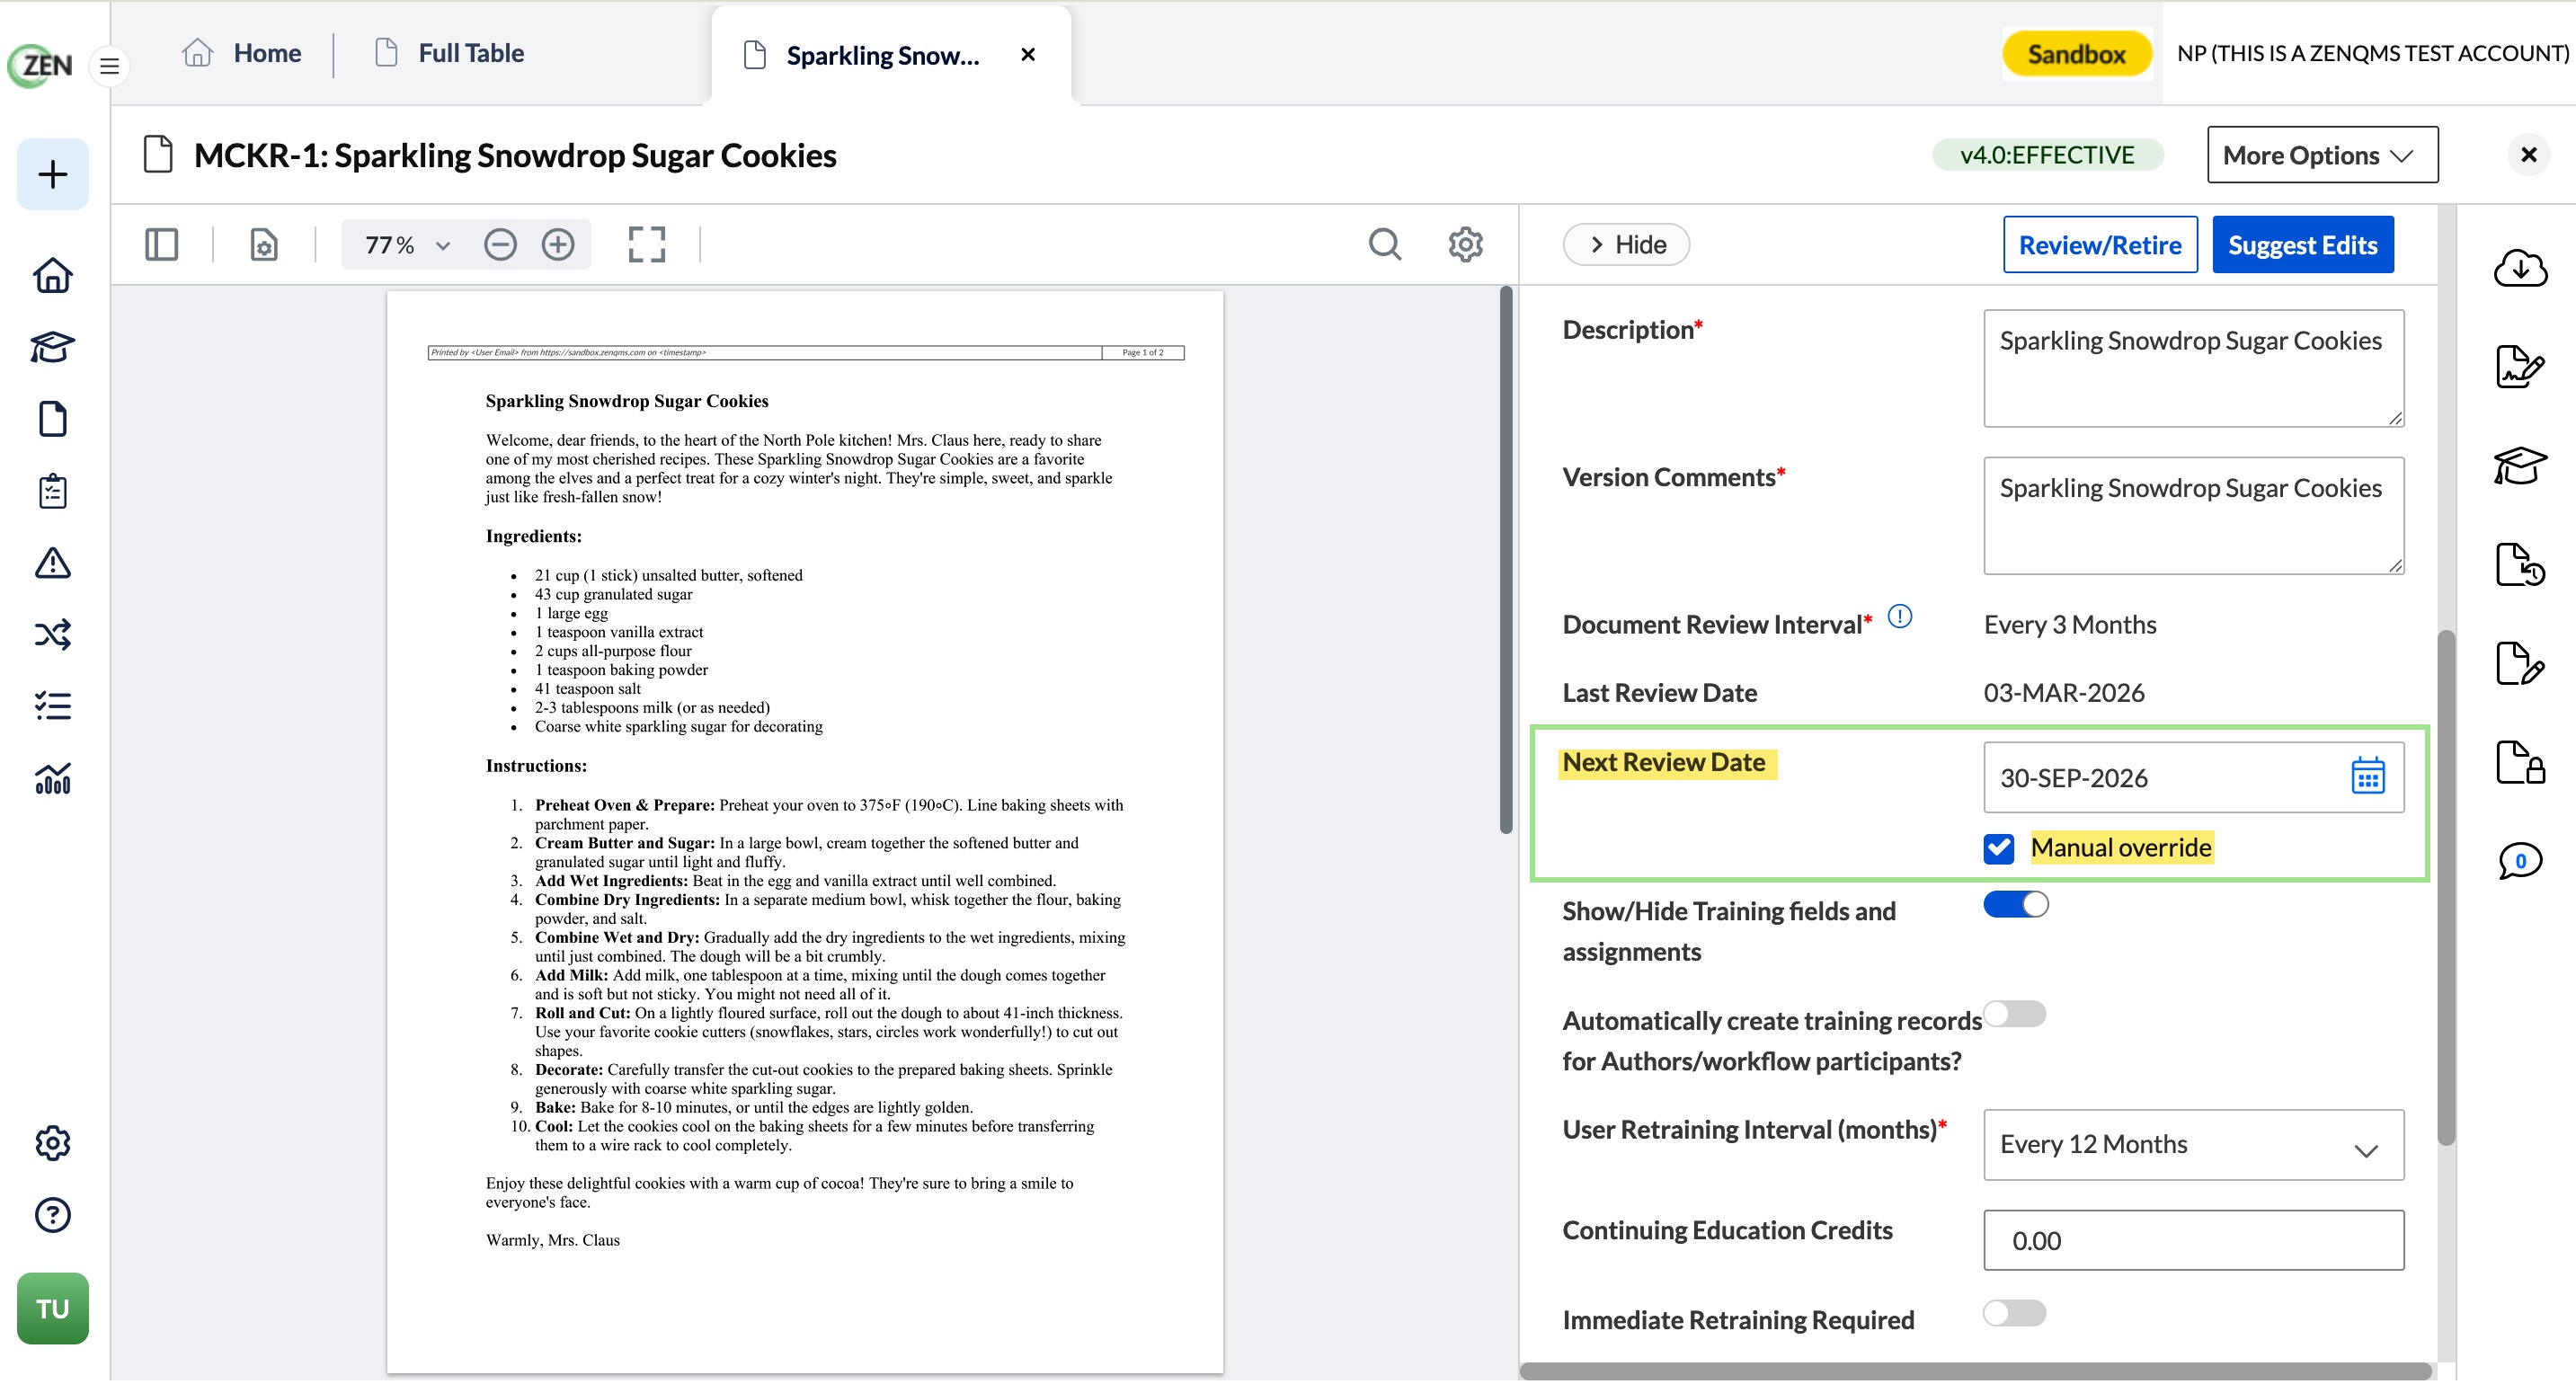This screenshot has height=1384, width=2576.
Task: Click the blue plus create button
Action: pos(53,174)
